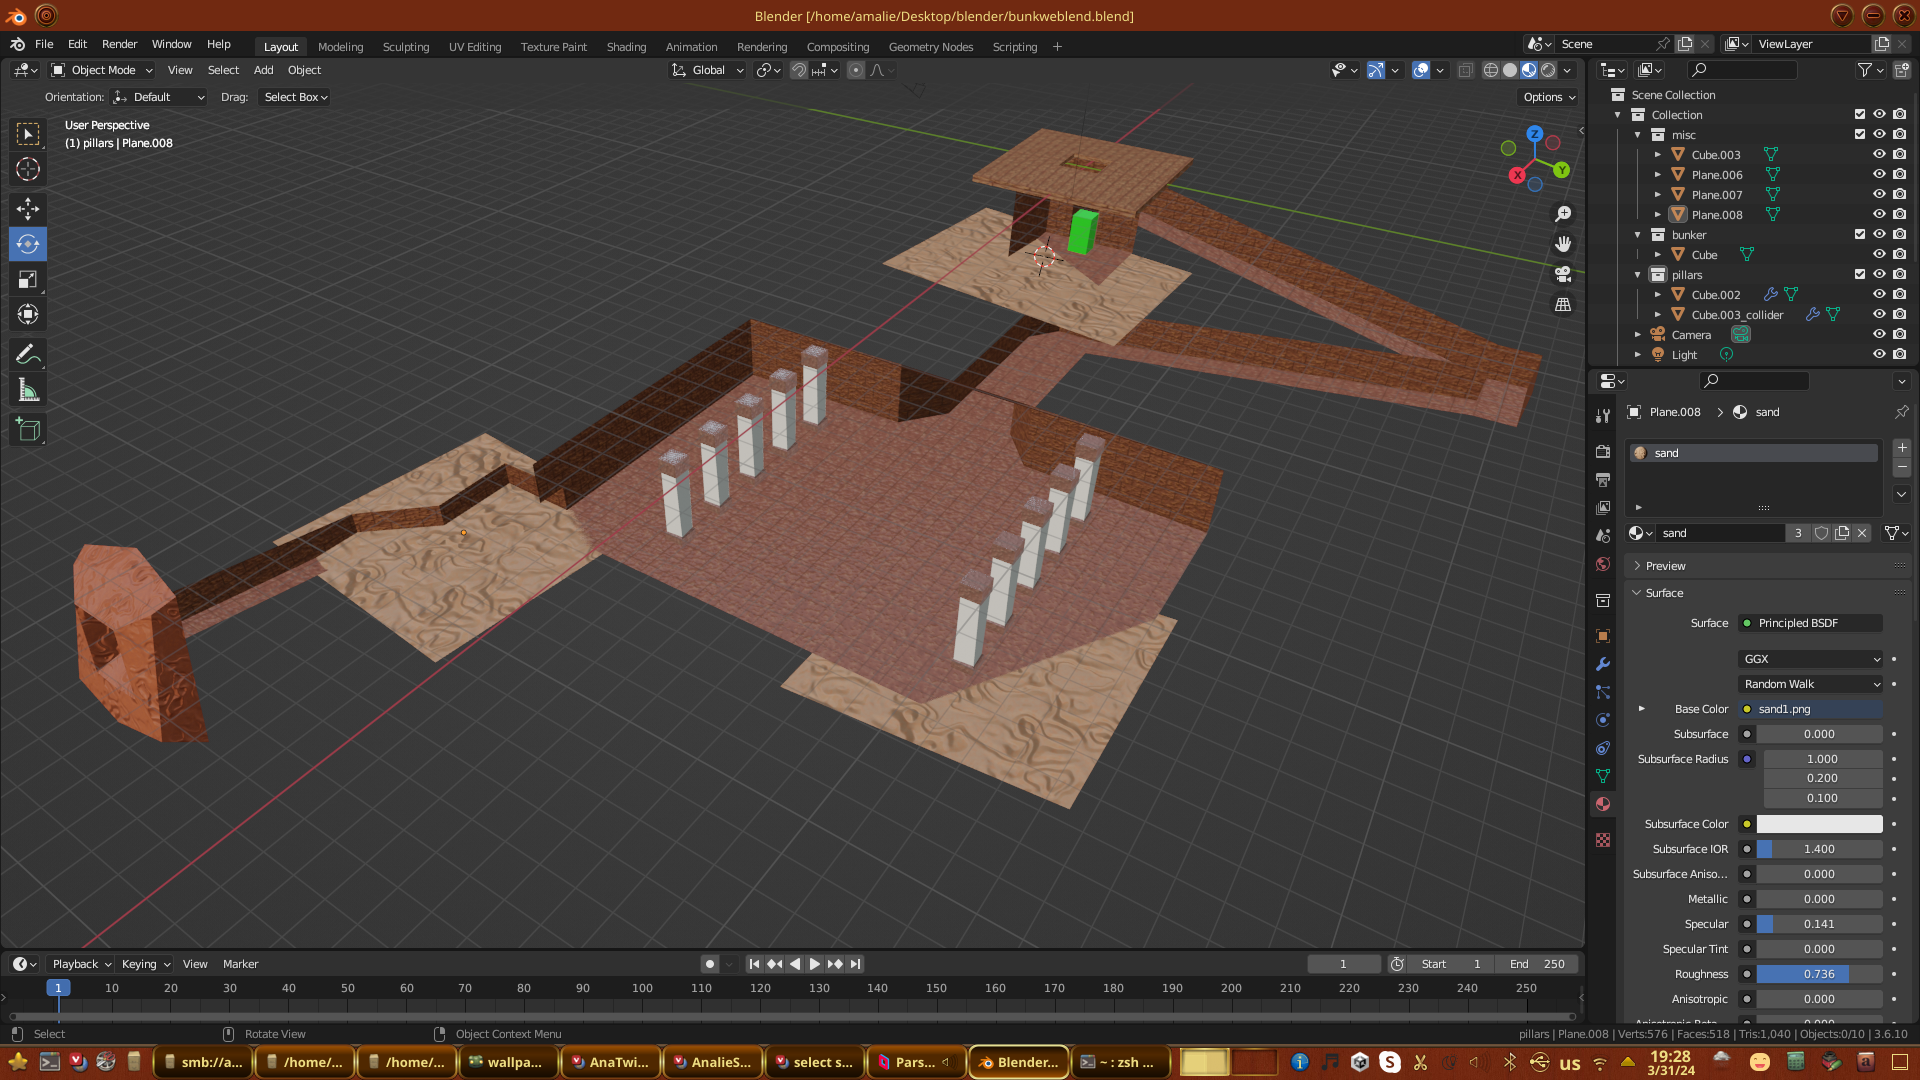Select the Measure ruler tool
This screenshot has height=1080, width=1920.
(28, 391)
